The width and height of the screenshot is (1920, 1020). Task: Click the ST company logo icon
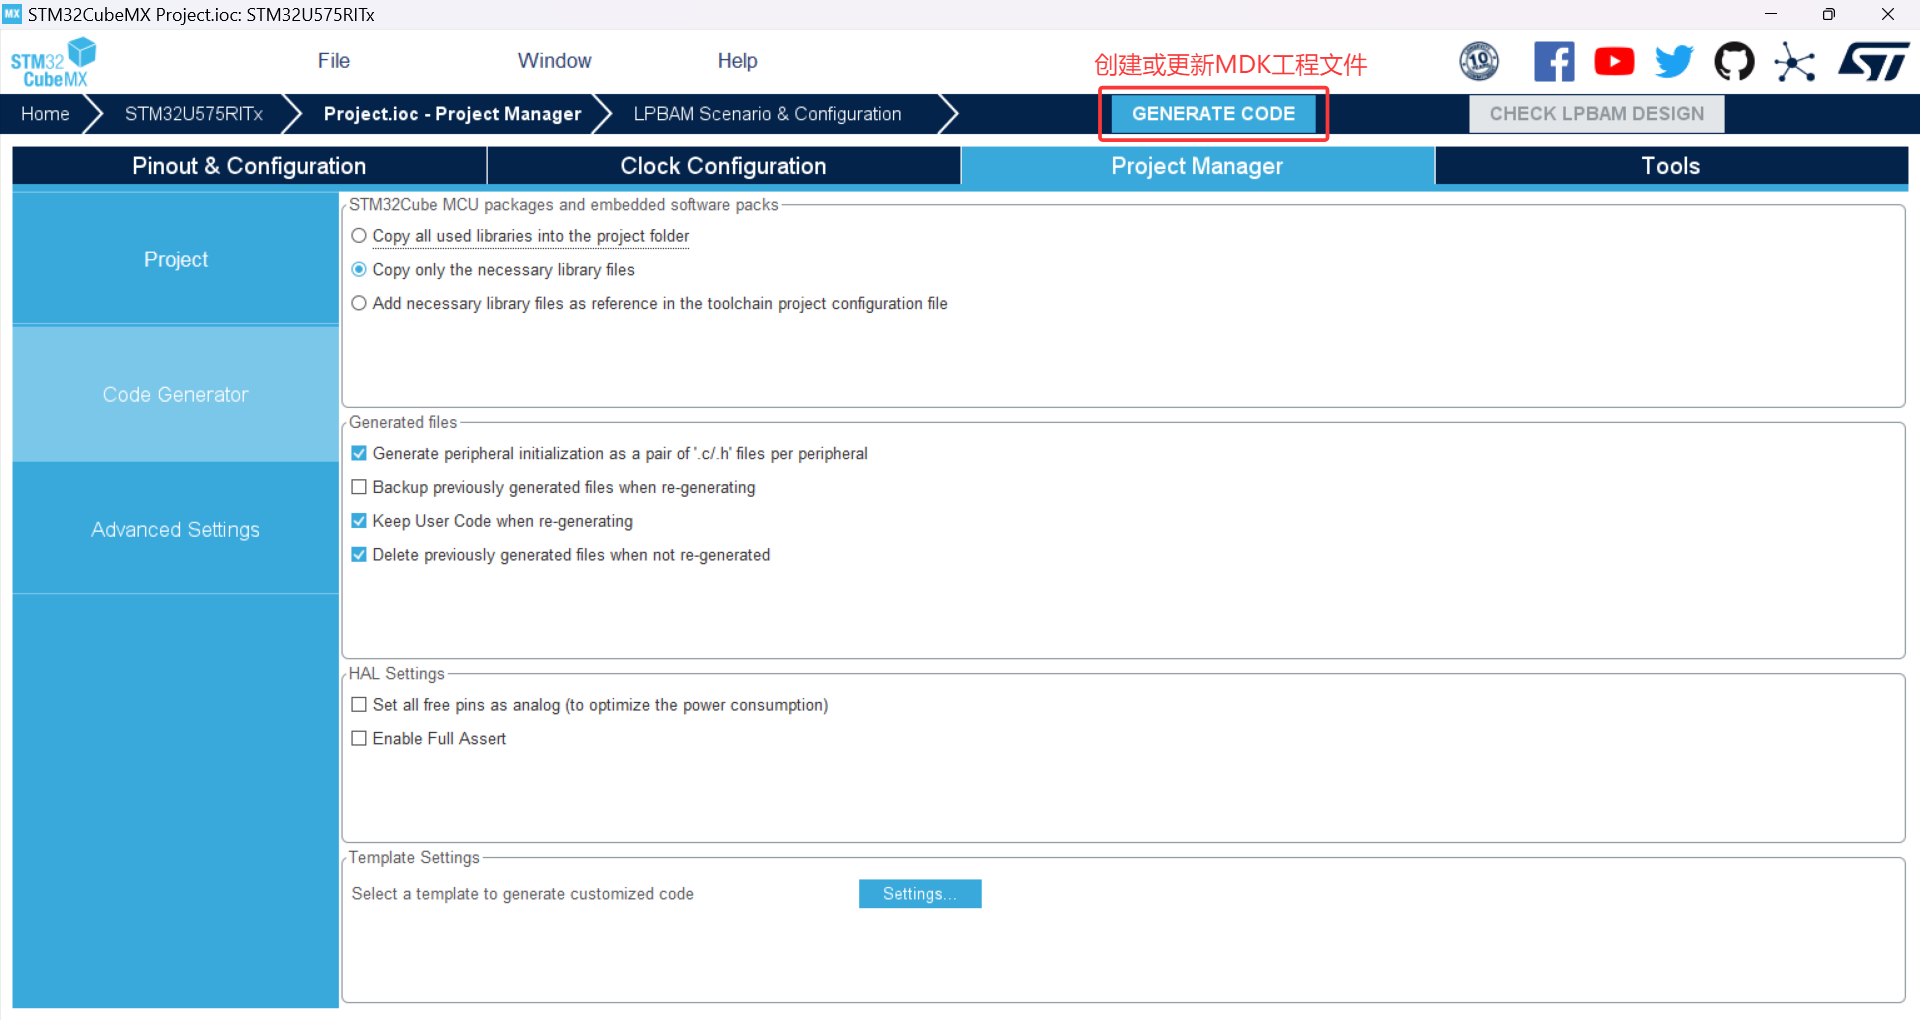click(x=1873, y=61)
